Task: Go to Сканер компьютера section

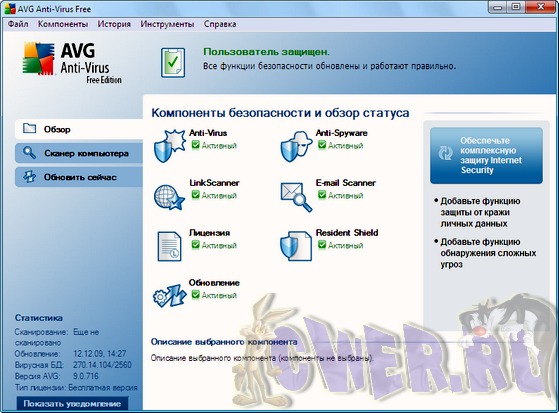Action: [79, 153]
